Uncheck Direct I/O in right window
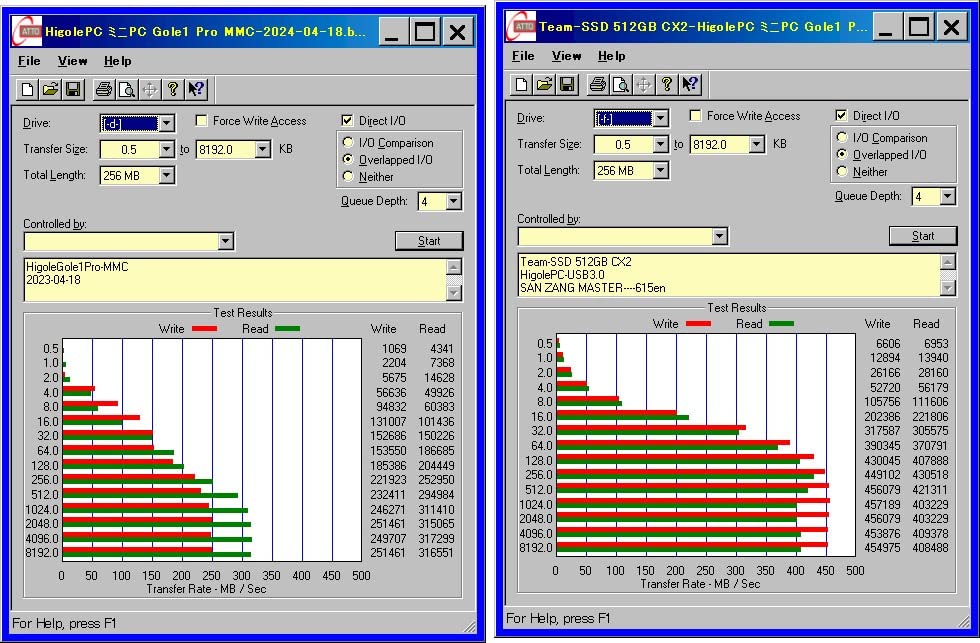980x643 pixels. click(x=841, y=116)
